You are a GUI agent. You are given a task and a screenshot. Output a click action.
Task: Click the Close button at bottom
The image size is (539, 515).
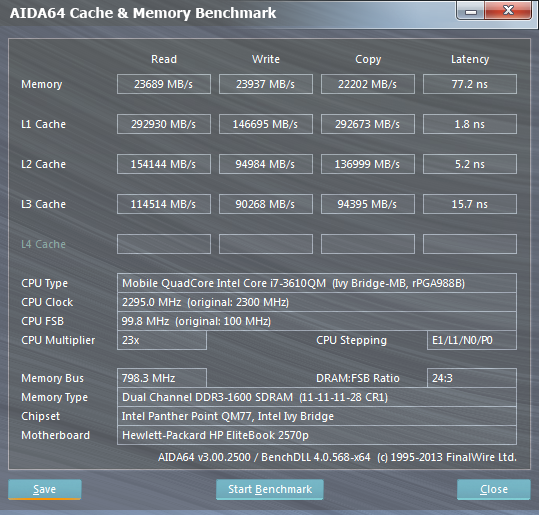[x=494, y=489]
